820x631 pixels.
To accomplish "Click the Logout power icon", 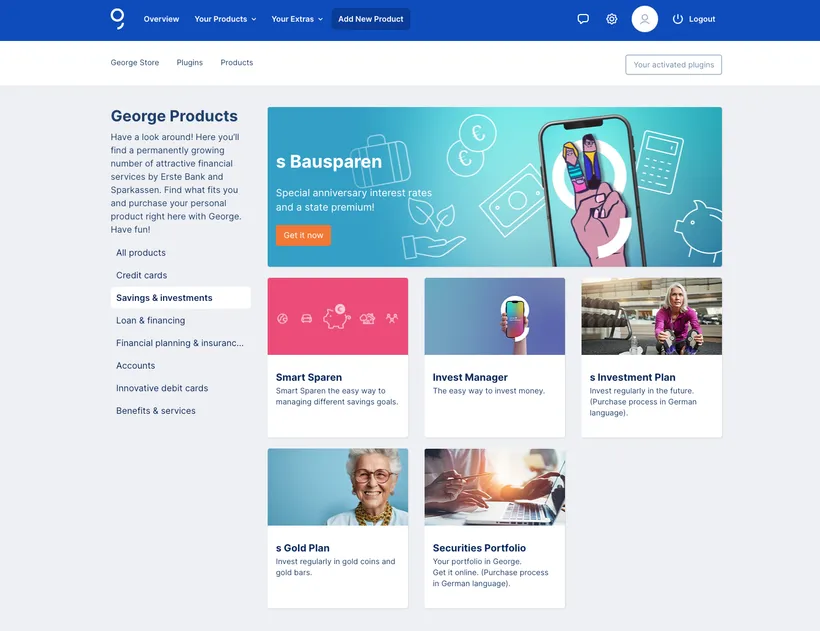I will [x=678, y=19].
